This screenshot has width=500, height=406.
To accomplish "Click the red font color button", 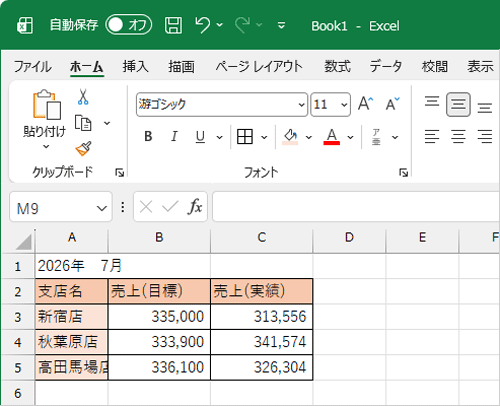I will (331, 137).
